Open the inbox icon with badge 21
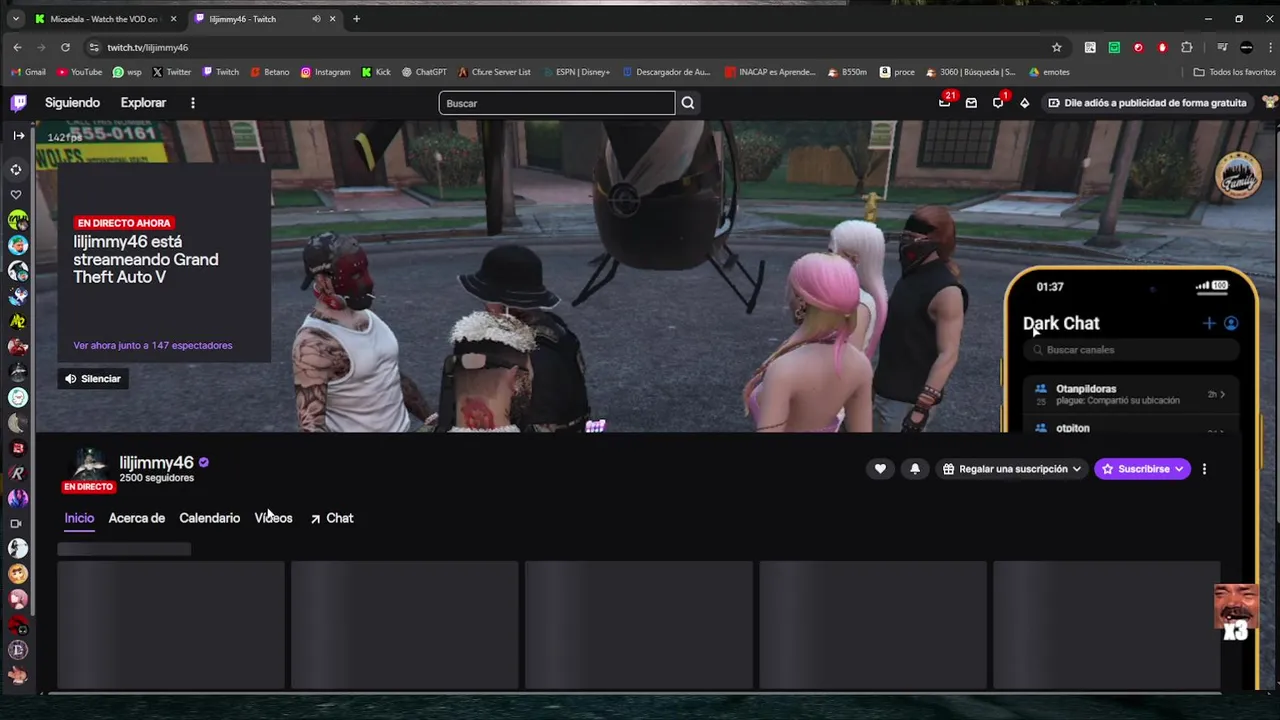The image size is (1280, 720). 945,103
